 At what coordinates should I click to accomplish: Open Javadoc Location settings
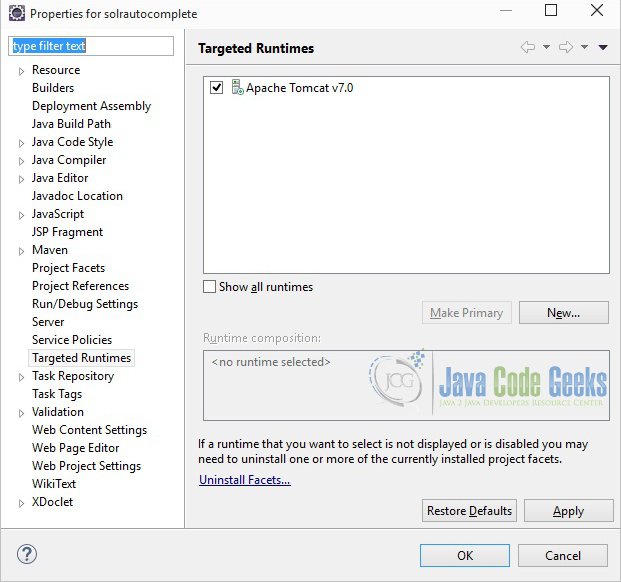click(77, 196)
